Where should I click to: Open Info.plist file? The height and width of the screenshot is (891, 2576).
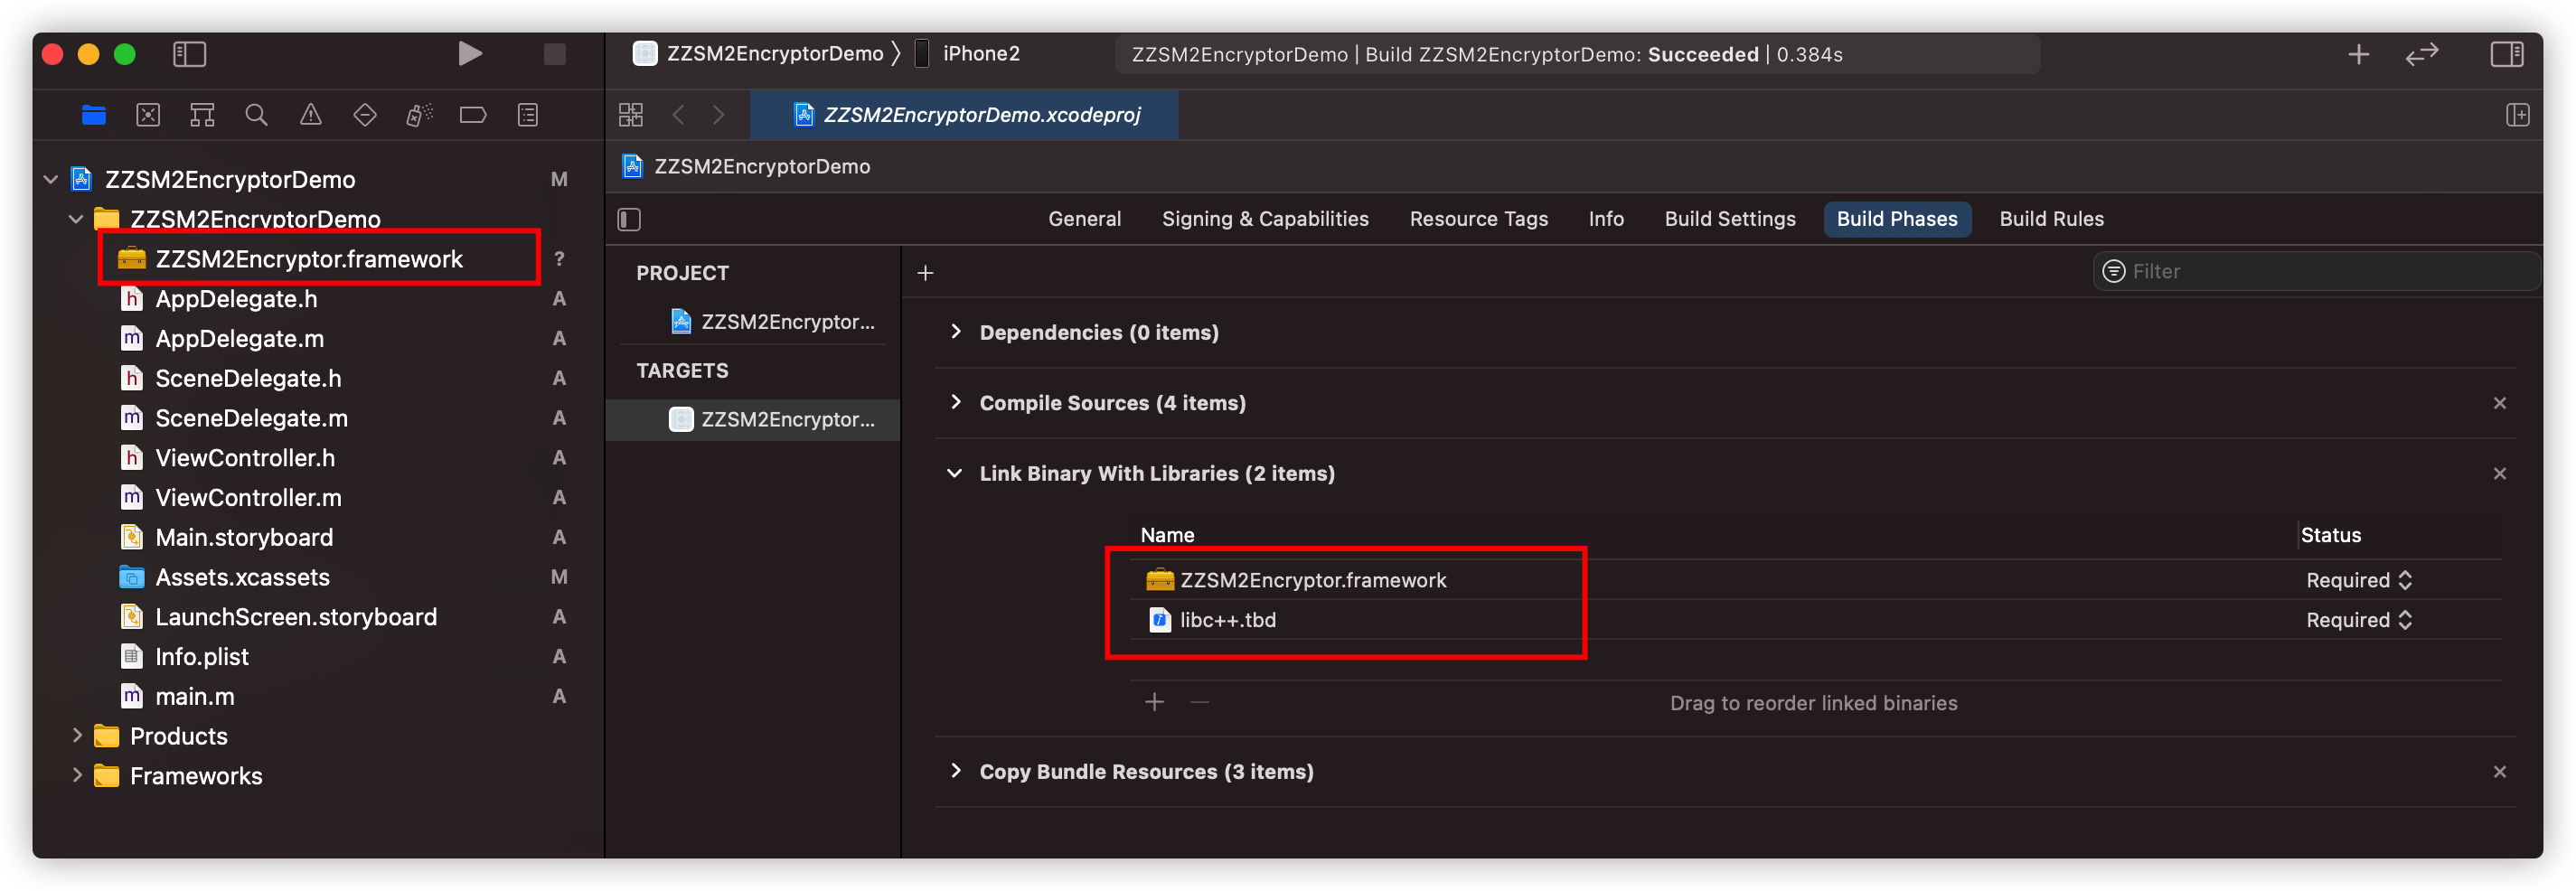pyautogui.click(x=202, y=656)
